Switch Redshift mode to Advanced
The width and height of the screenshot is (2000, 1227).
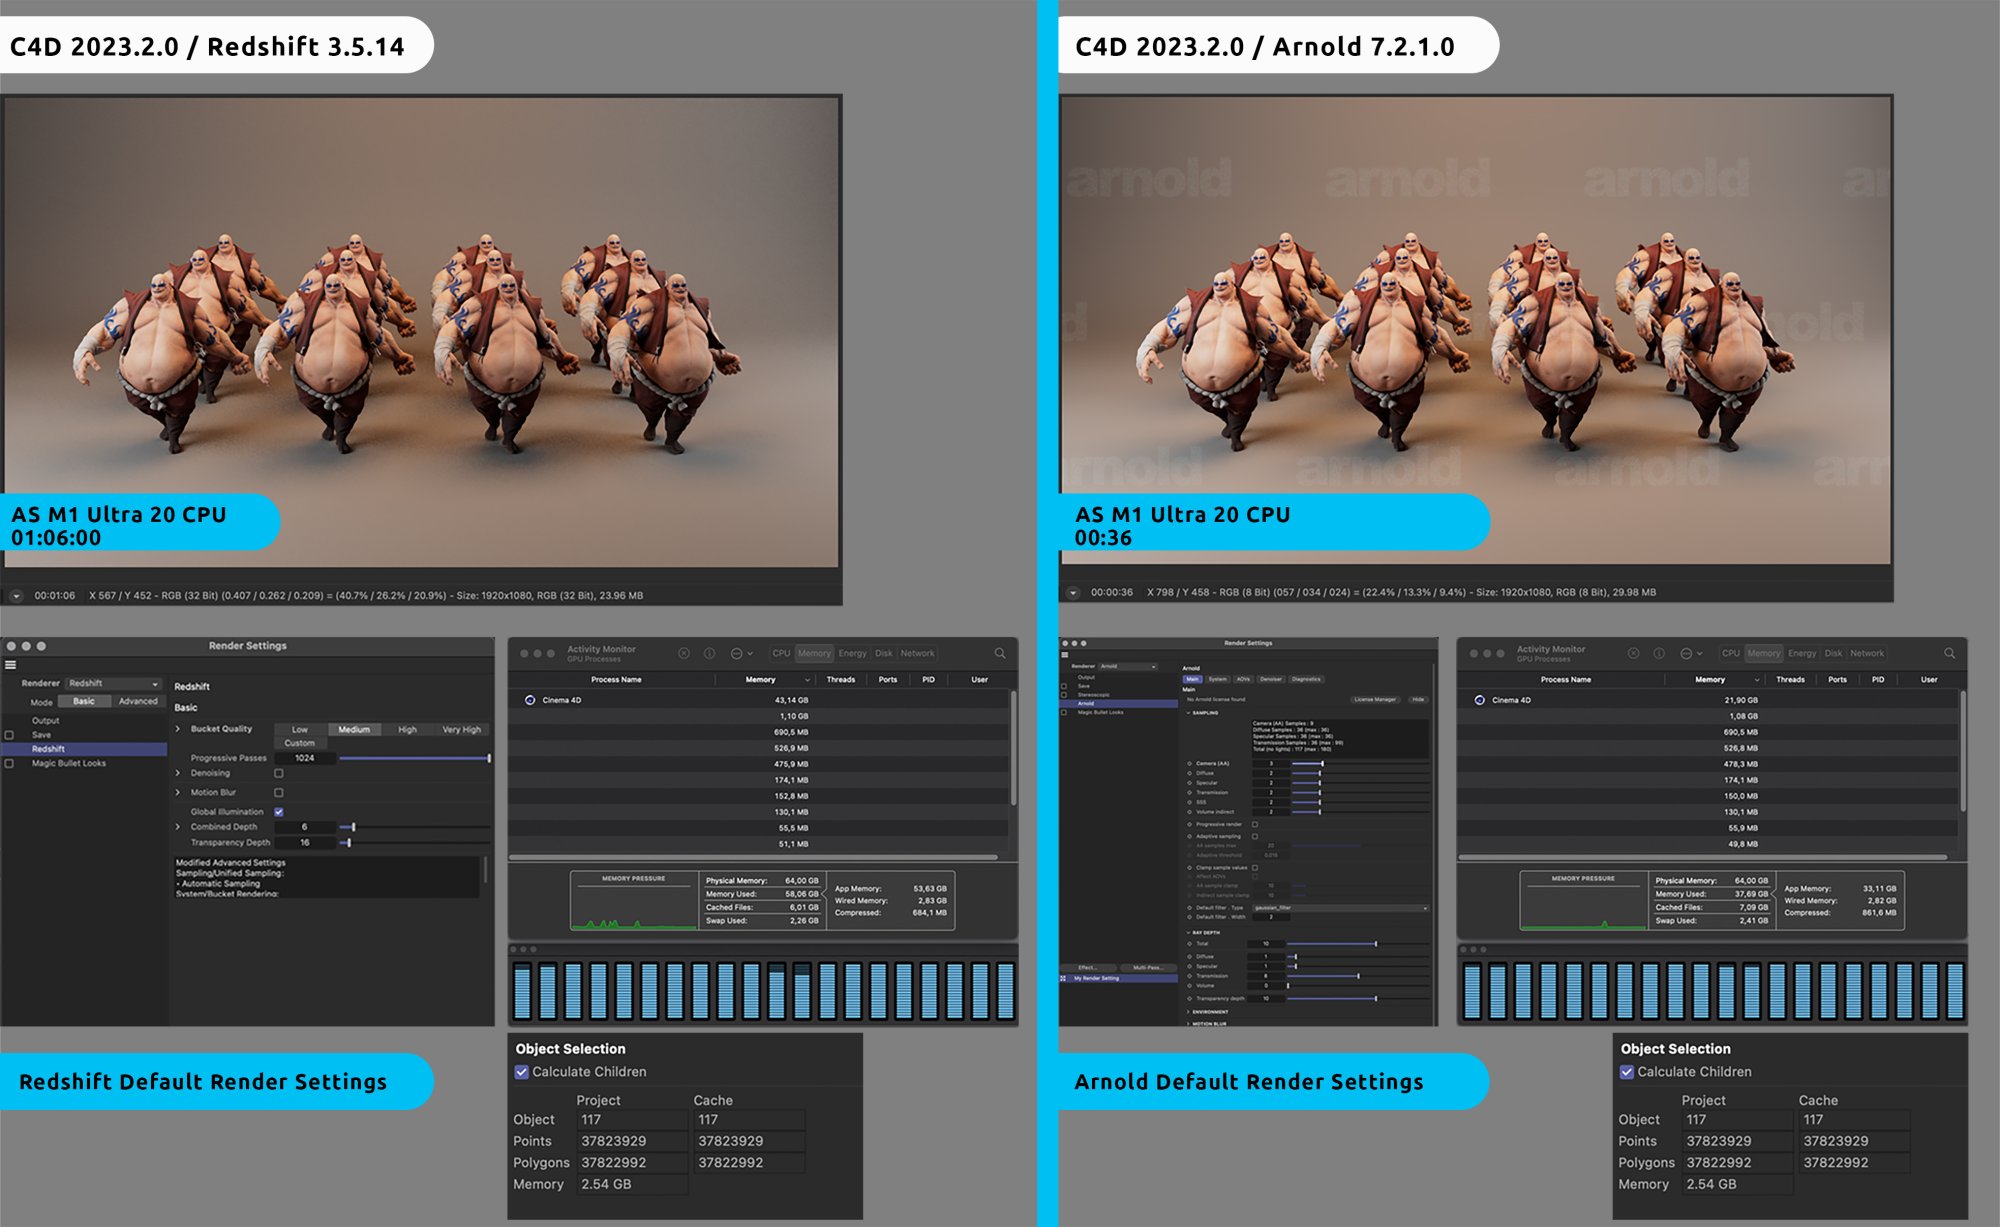(138, 701)
